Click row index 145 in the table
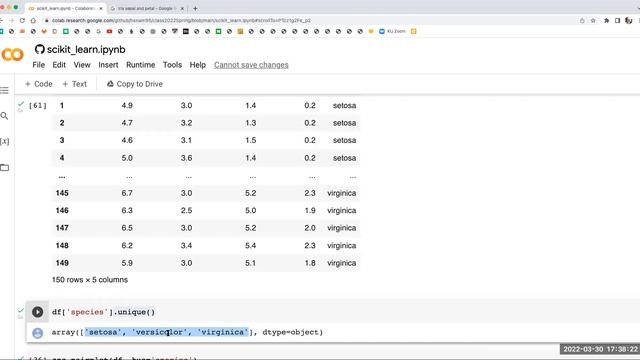The height and width of the screenshot is (360, 640). click(62, 193)
